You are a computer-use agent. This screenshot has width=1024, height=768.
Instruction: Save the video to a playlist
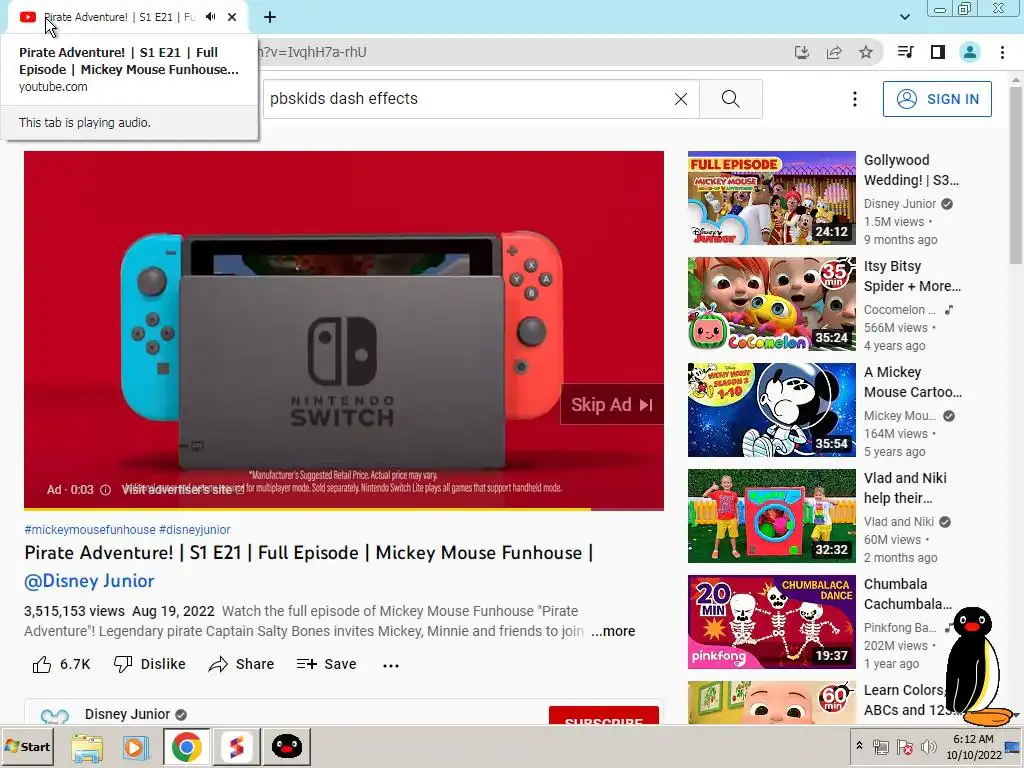pyautogui.click(x=327, y=664)
